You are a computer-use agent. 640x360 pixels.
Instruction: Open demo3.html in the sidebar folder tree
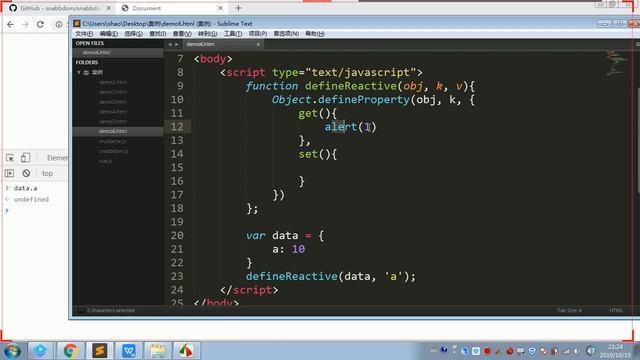113,102
